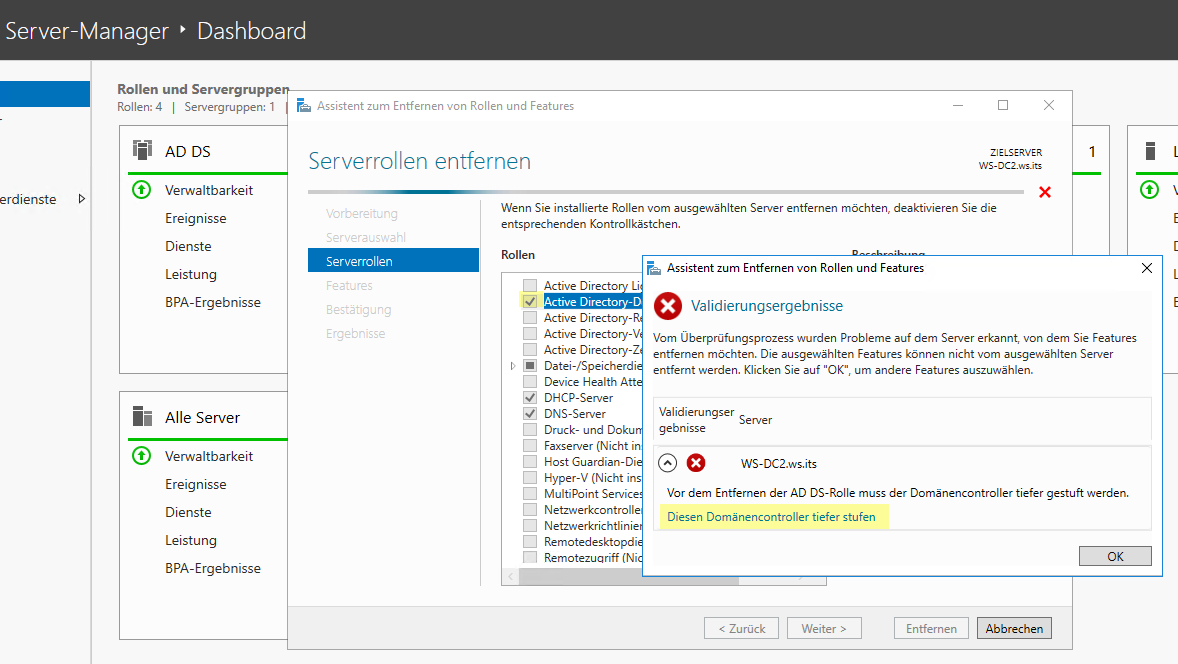Click the breadcrumb arrow after Server-Manager

pos(183,30)
